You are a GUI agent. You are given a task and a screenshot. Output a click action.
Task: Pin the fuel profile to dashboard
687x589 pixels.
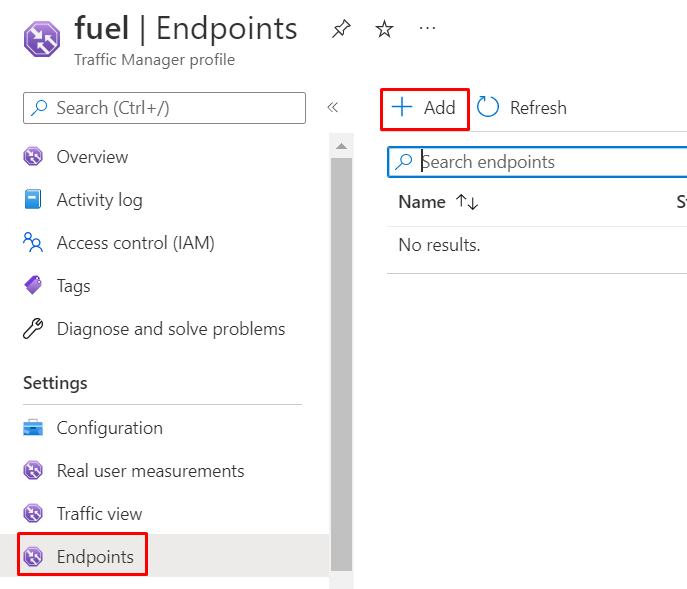341,29
